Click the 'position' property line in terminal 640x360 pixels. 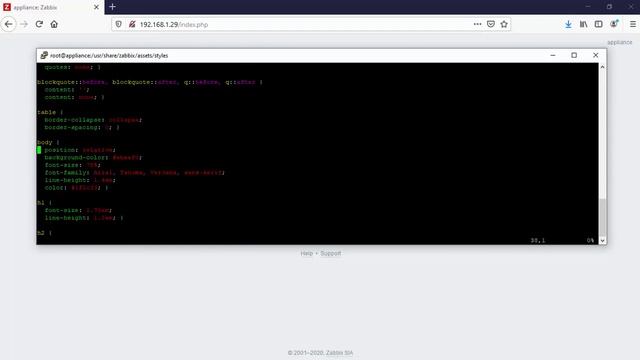(x=80, y=150)
